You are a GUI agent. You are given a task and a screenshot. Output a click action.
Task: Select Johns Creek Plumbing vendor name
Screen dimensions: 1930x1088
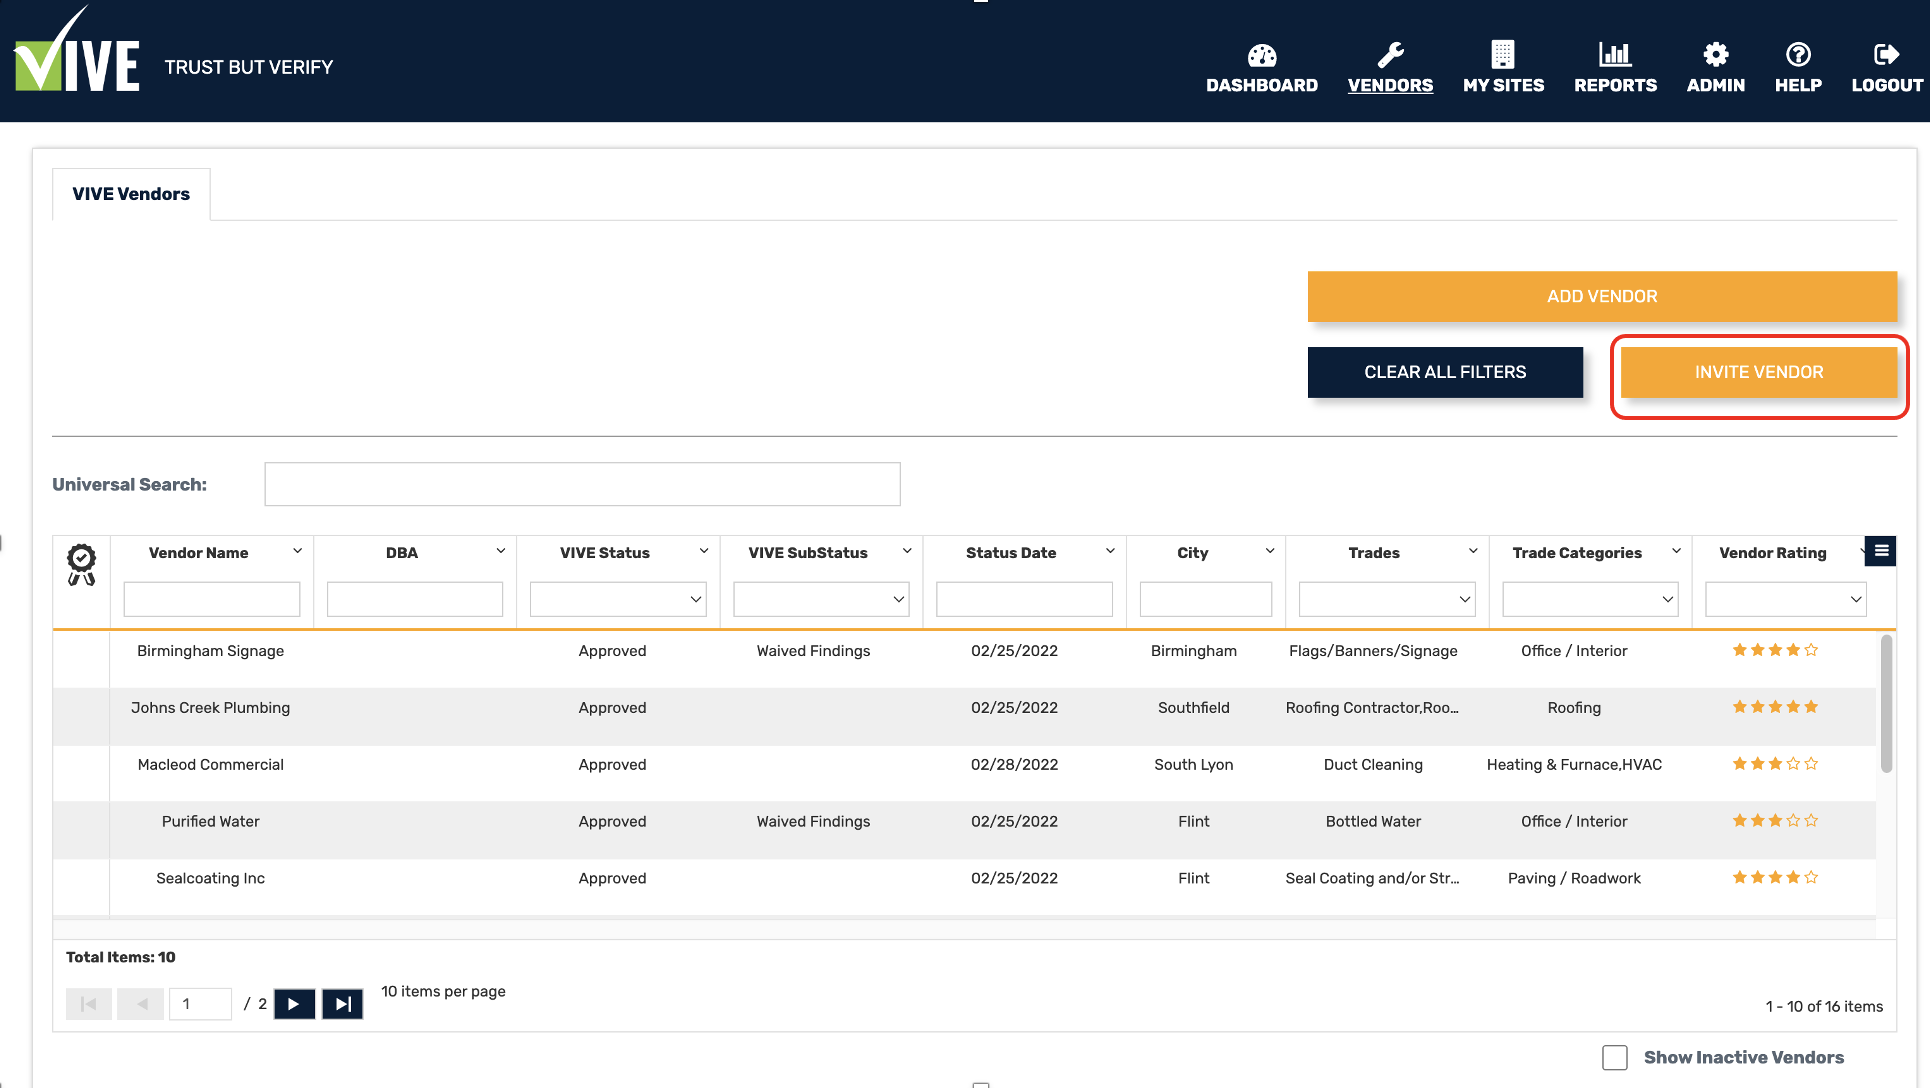point(210,708)
